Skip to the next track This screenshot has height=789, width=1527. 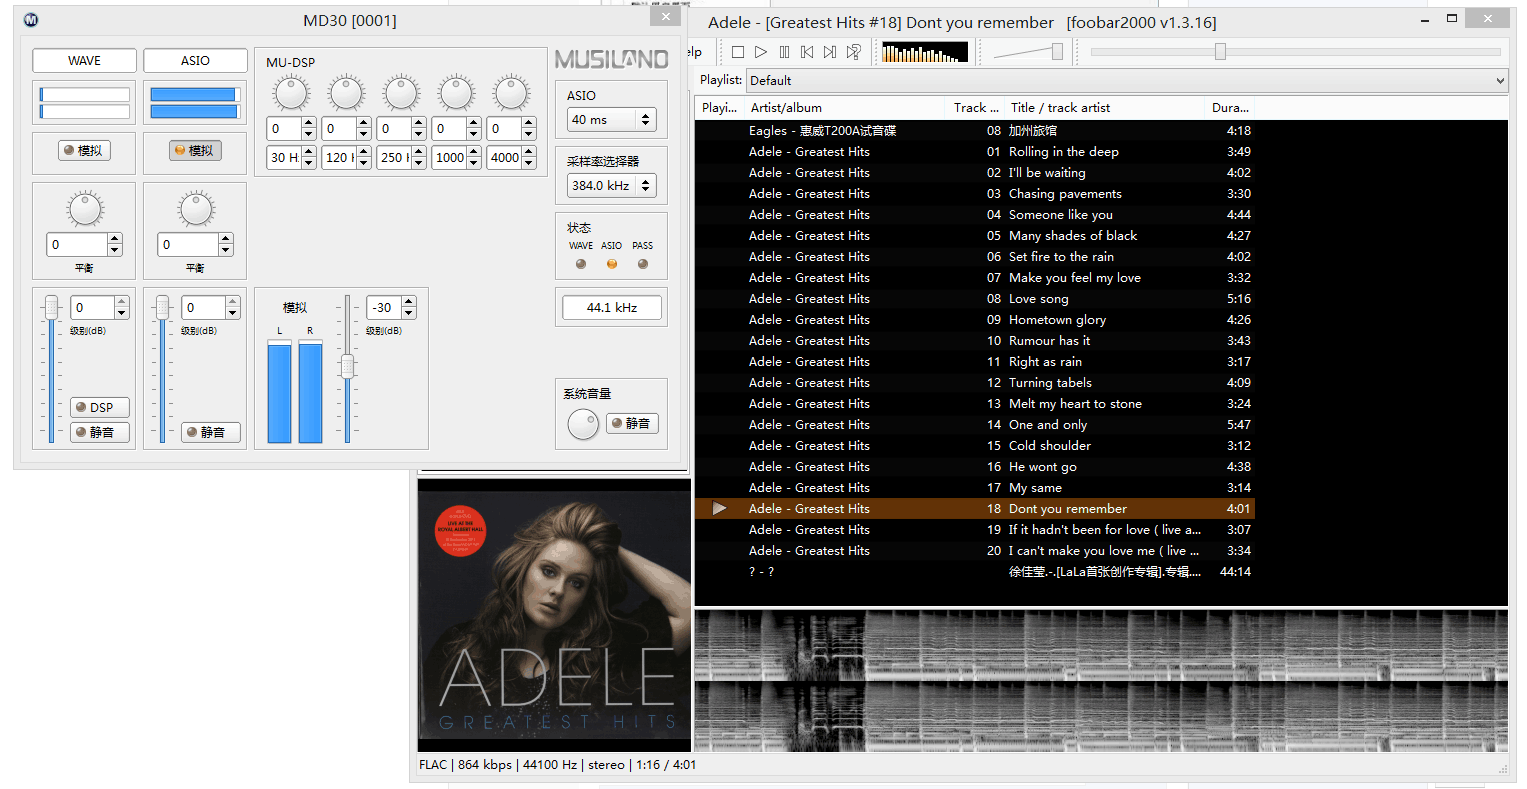(x=830, y=52)
